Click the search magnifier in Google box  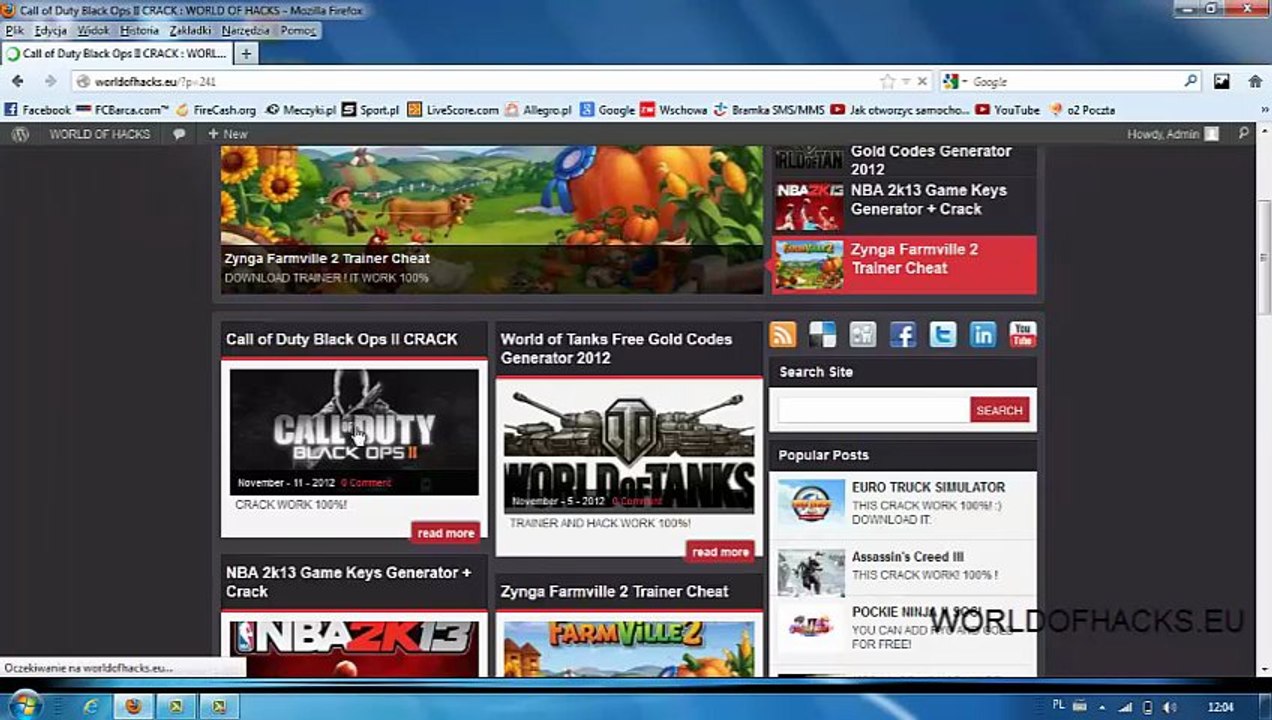pos(1191,81)
